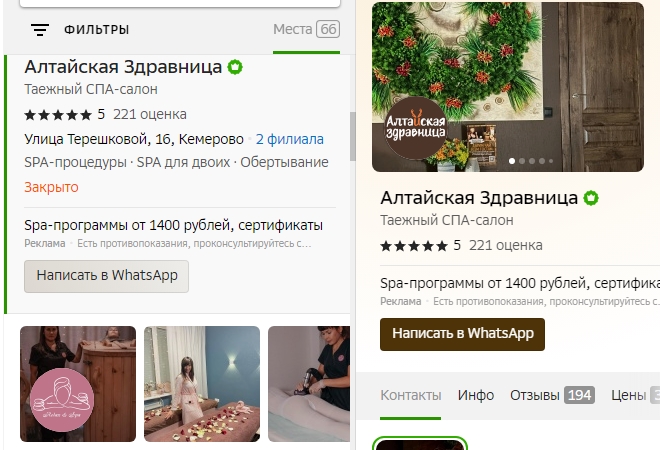Image resolution: width=660 pixels, height=450 pixels.
Task: Click the ФИЛЬТРЫ label
Action: tap(96, 29)
